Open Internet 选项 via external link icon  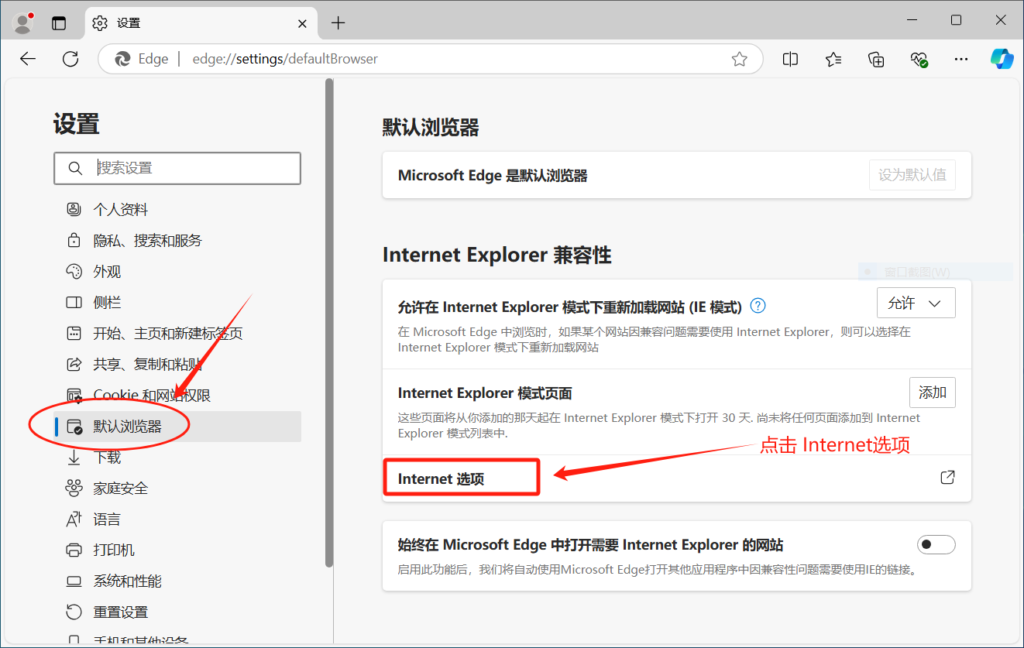tap(947, 477)
